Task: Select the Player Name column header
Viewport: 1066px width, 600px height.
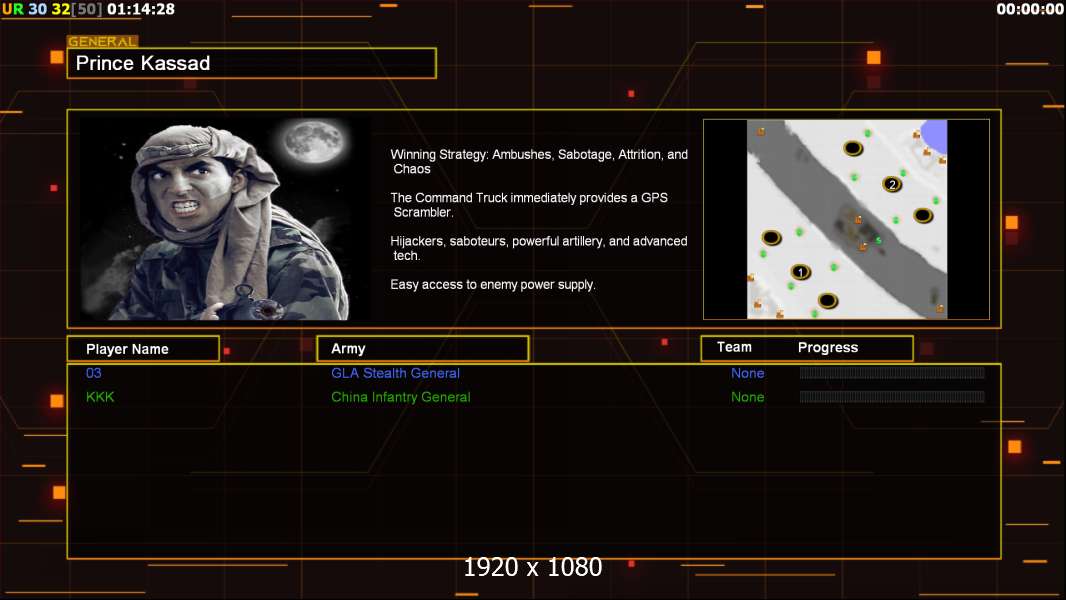Action: 143,349
